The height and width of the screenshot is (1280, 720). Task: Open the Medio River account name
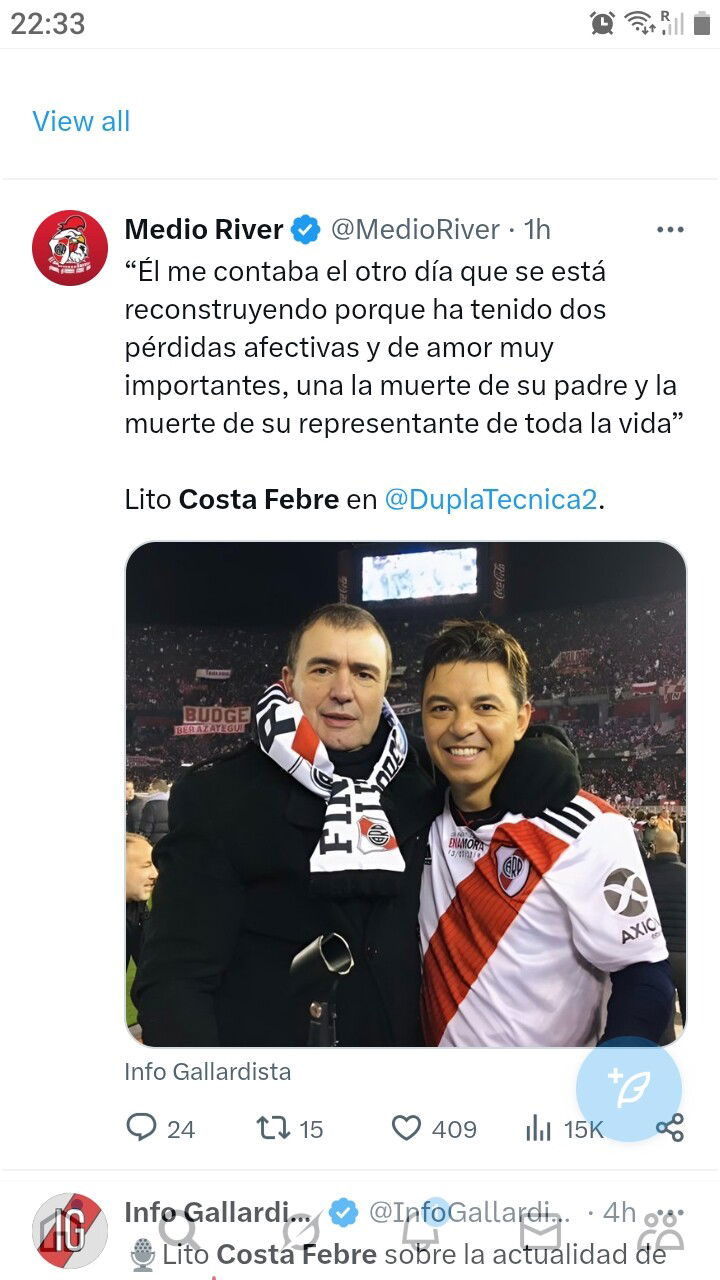pyautogui.click(x=204, y=229)
